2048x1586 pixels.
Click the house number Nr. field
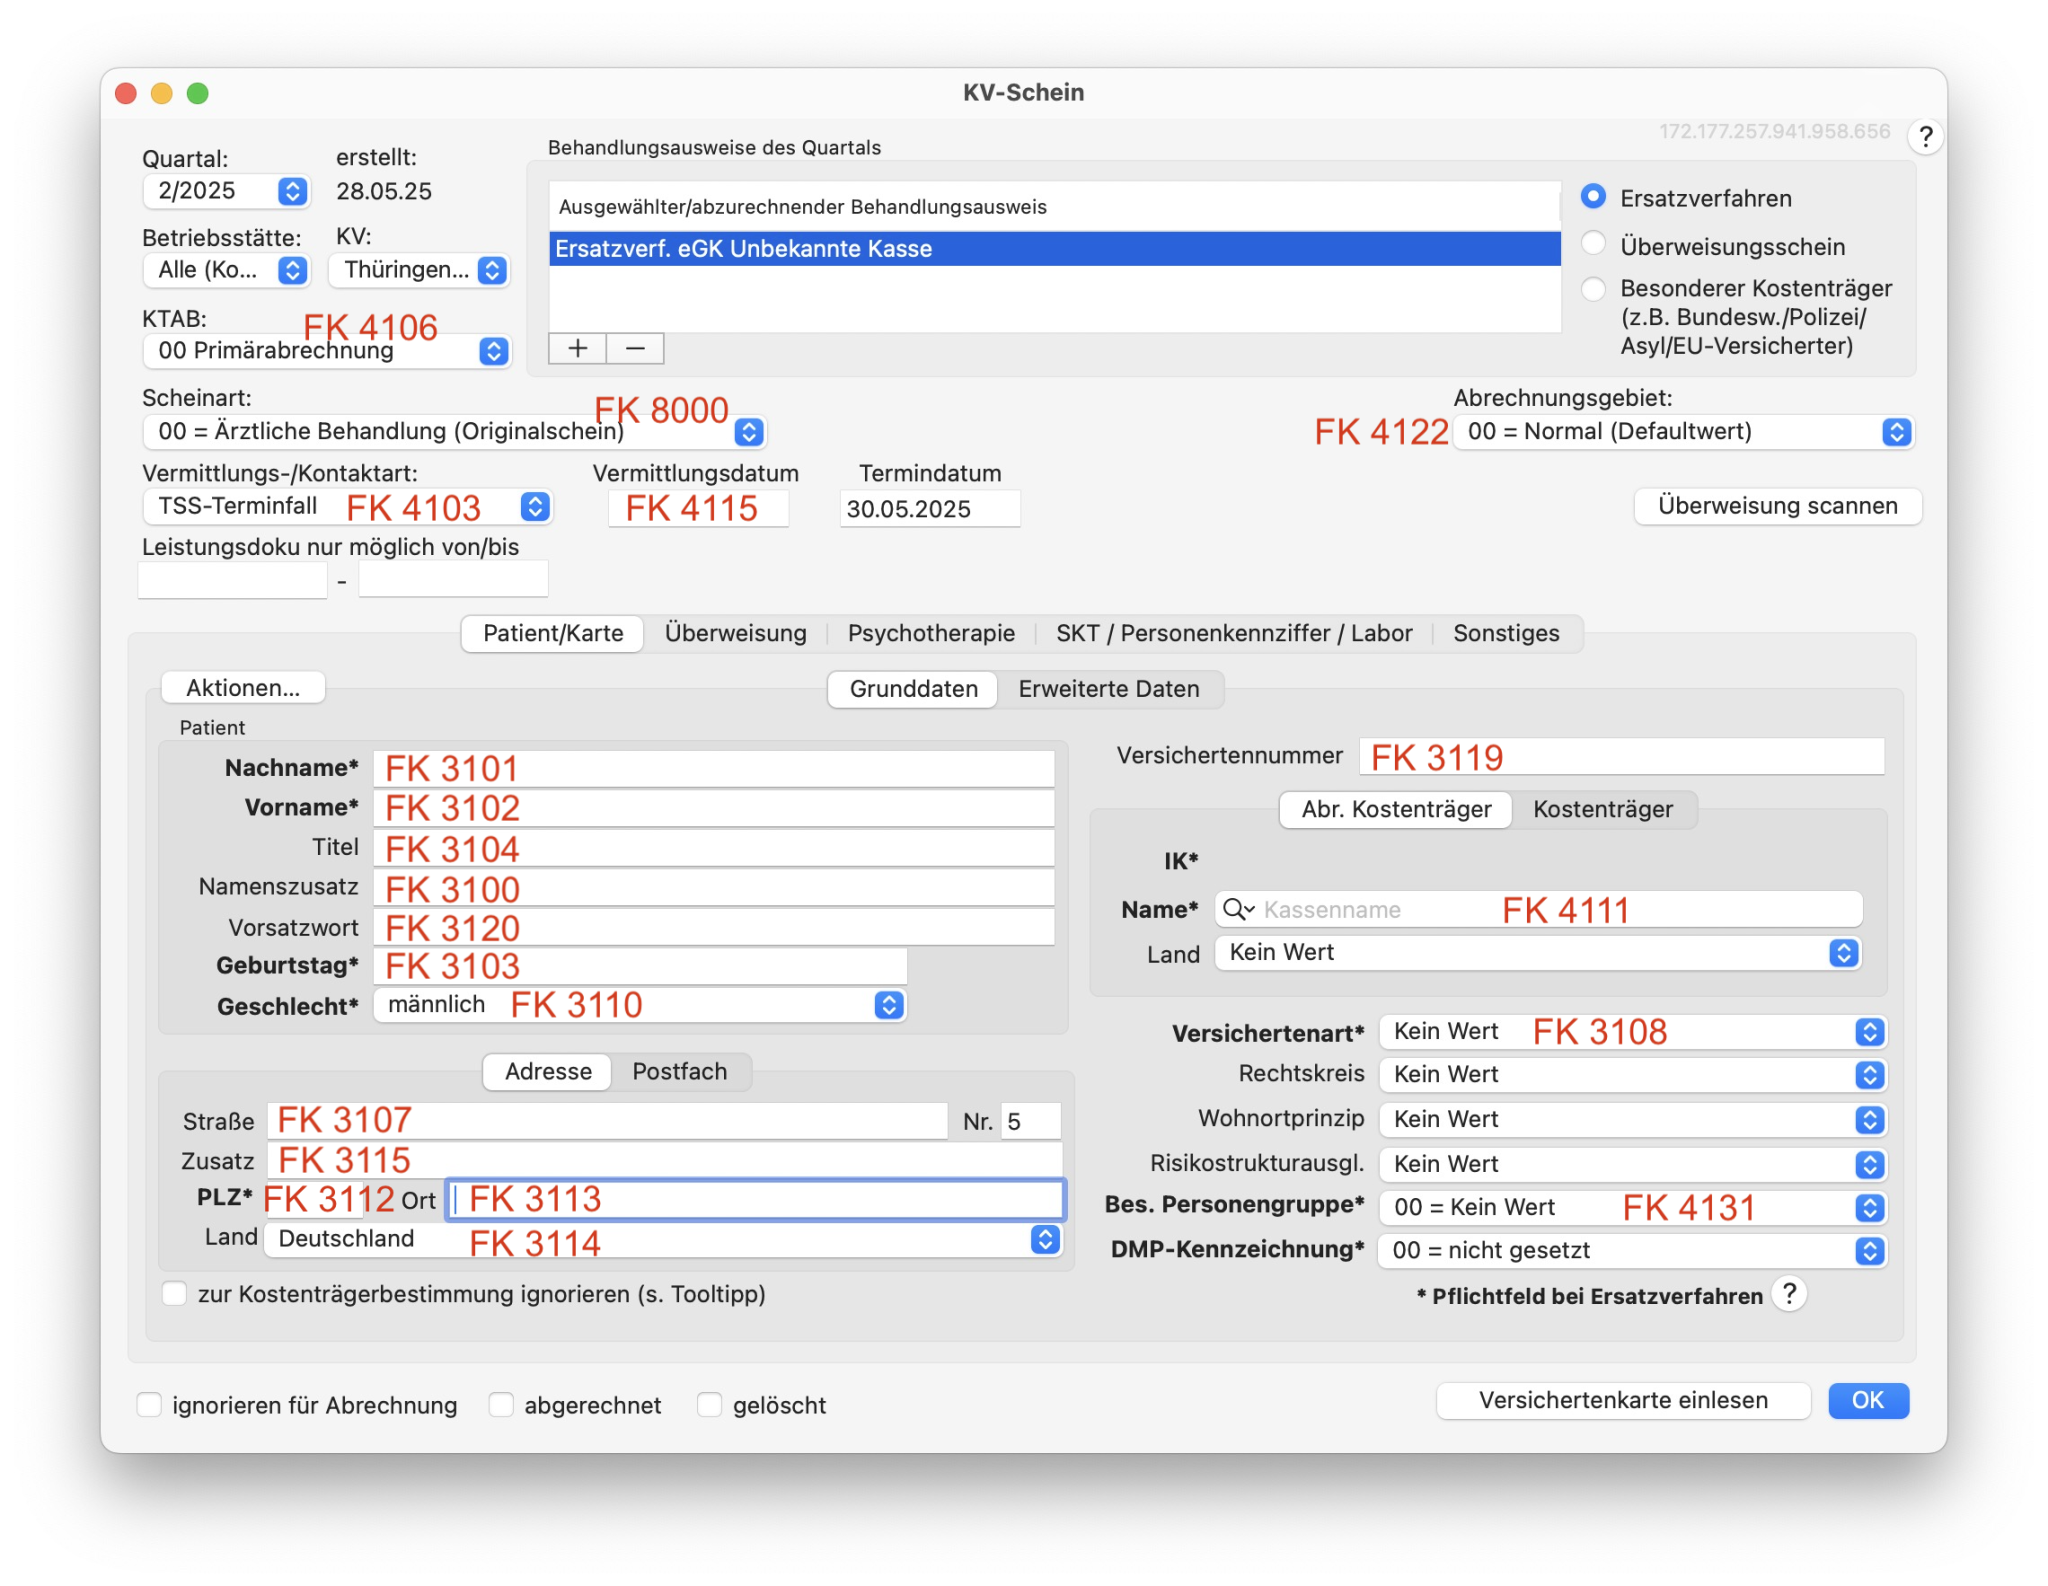coord(1030,1121)
